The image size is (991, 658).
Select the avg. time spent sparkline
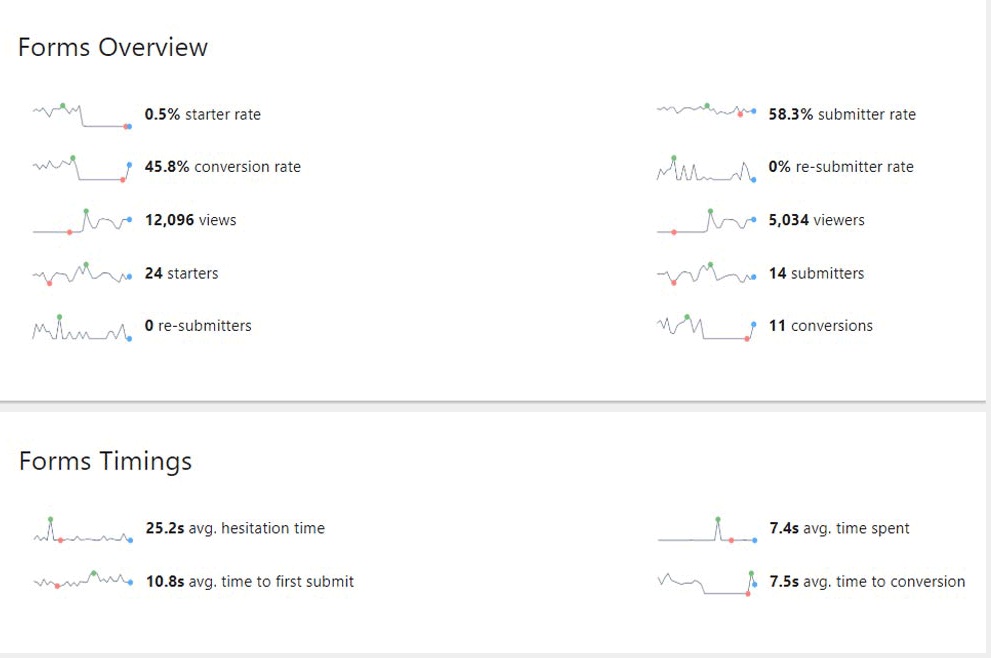coord(706,531)
